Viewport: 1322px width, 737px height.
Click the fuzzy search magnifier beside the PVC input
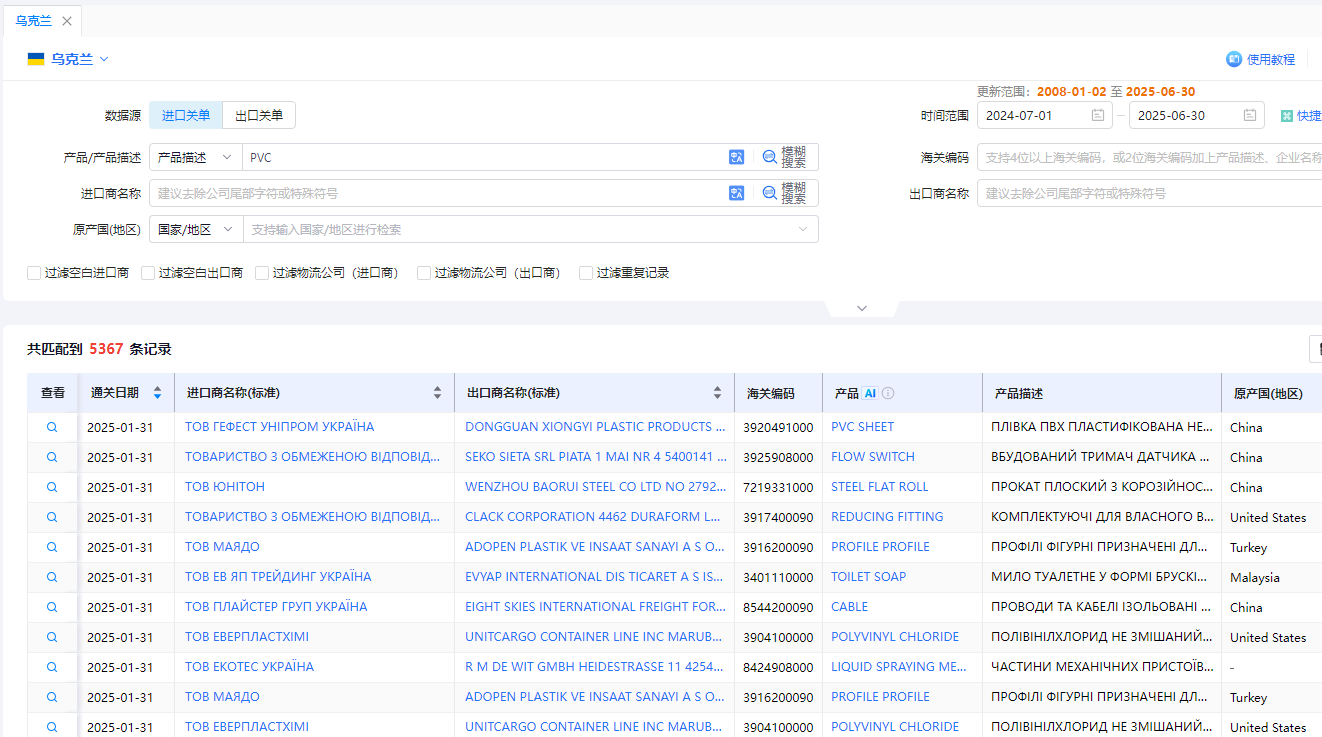[x=768, y=156]
